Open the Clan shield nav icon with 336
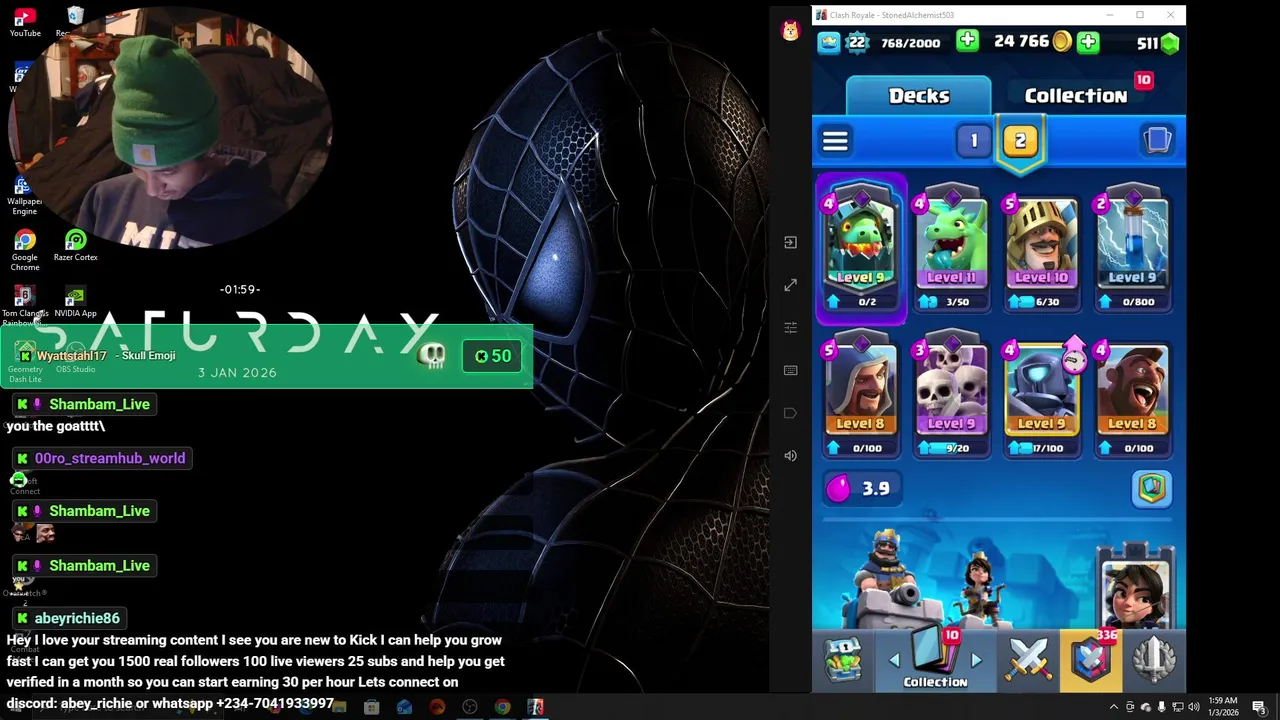This screenshot has height=720, width=1280. click(1091, 660)
